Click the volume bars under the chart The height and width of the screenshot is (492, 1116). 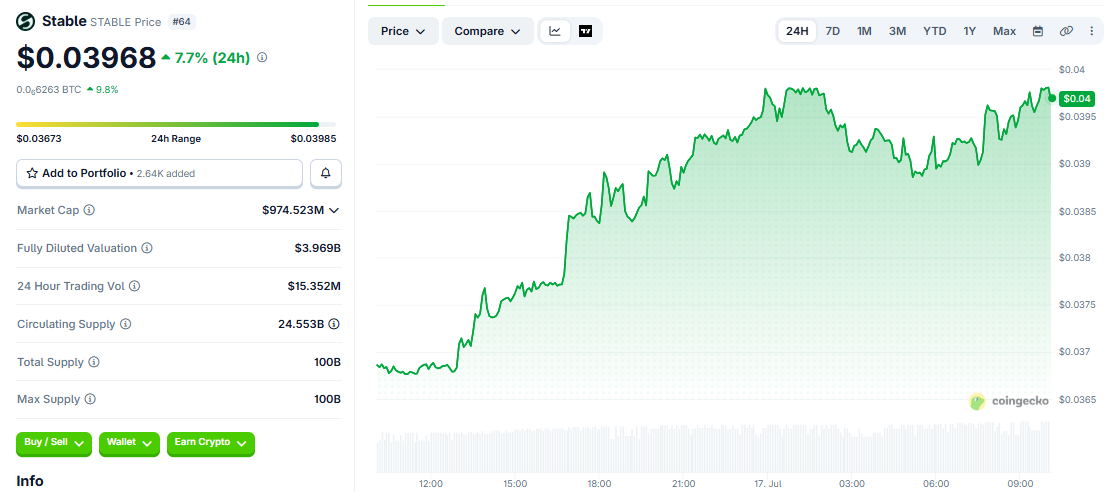click(713, 447)
